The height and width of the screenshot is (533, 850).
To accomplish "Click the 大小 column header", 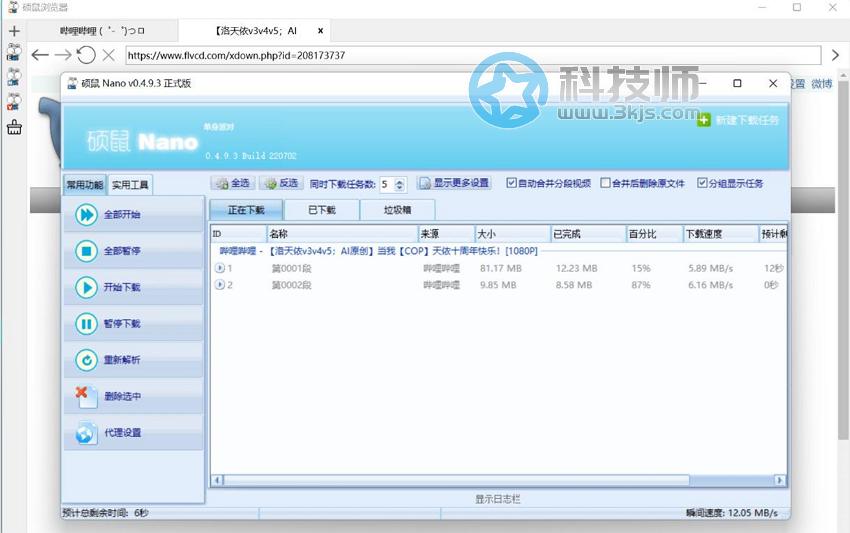I will pos(513,234).
